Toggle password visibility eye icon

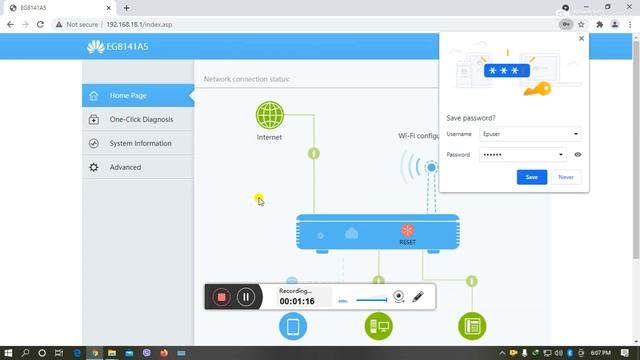coord(578,155)
